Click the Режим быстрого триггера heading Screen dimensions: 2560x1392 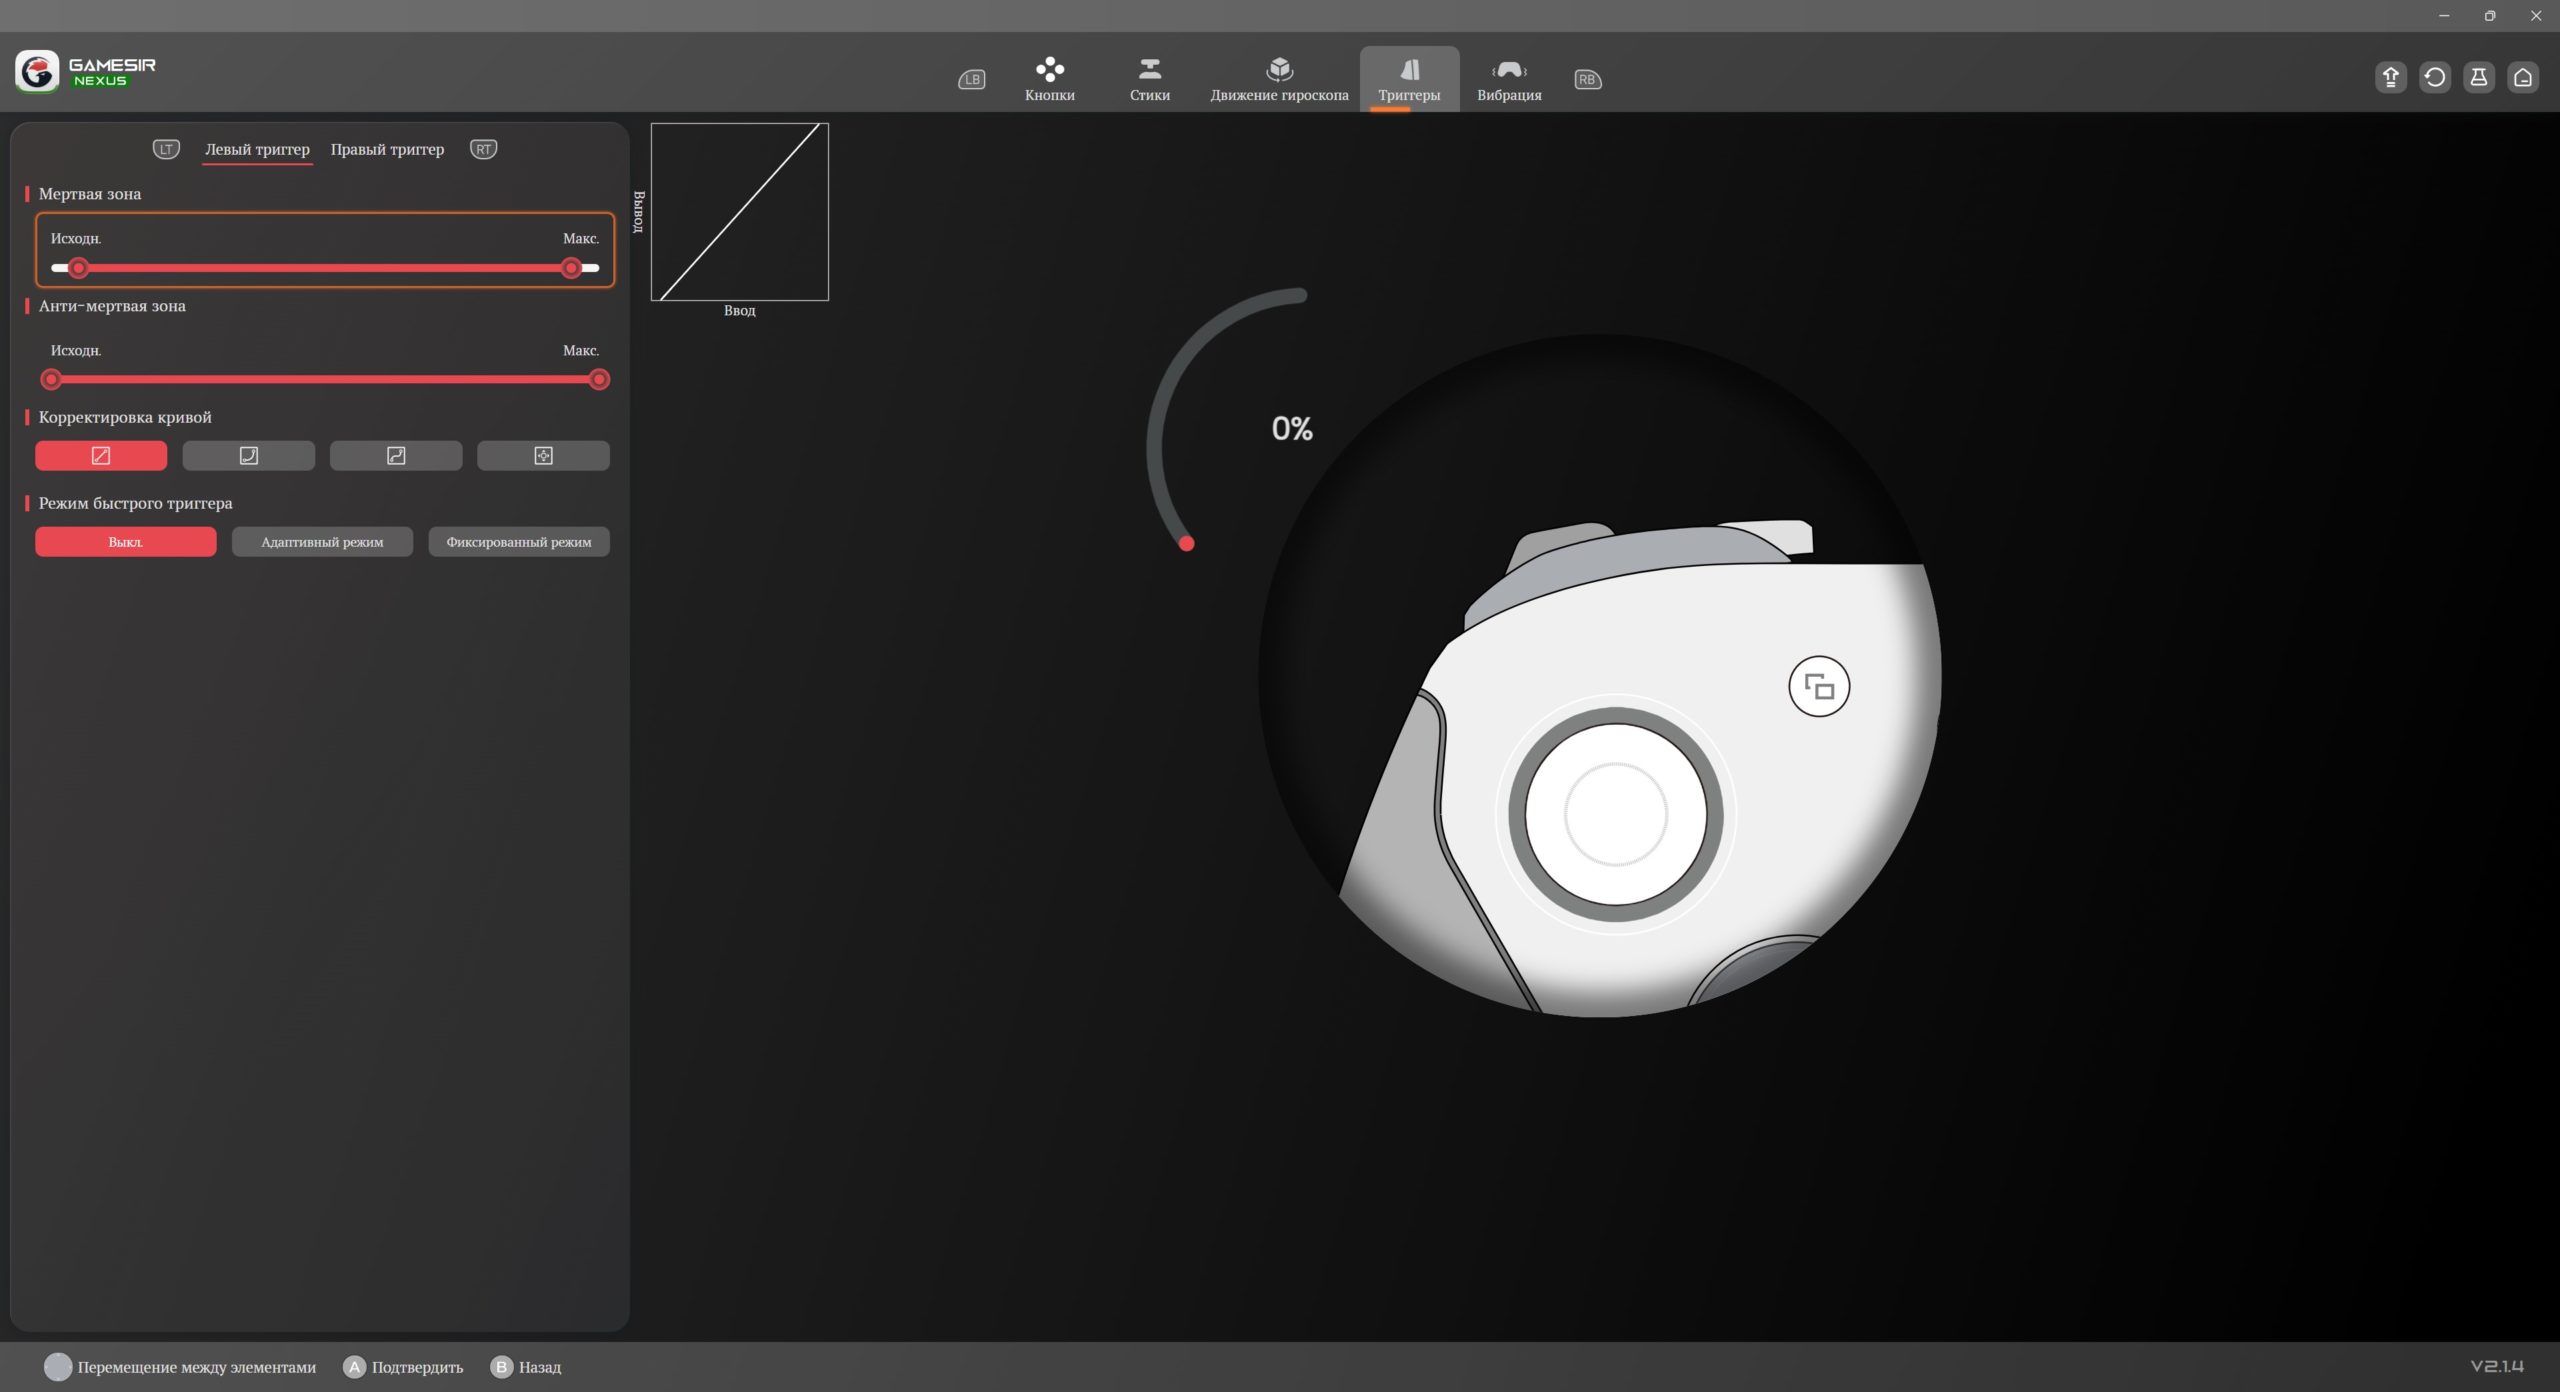(x=135, y=503)
